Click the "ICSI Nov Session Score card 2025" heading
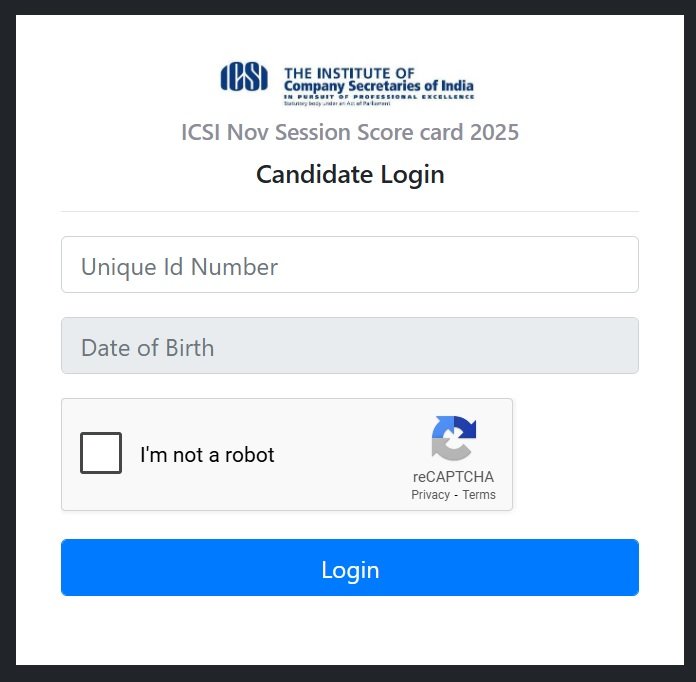 pos(350,132)
